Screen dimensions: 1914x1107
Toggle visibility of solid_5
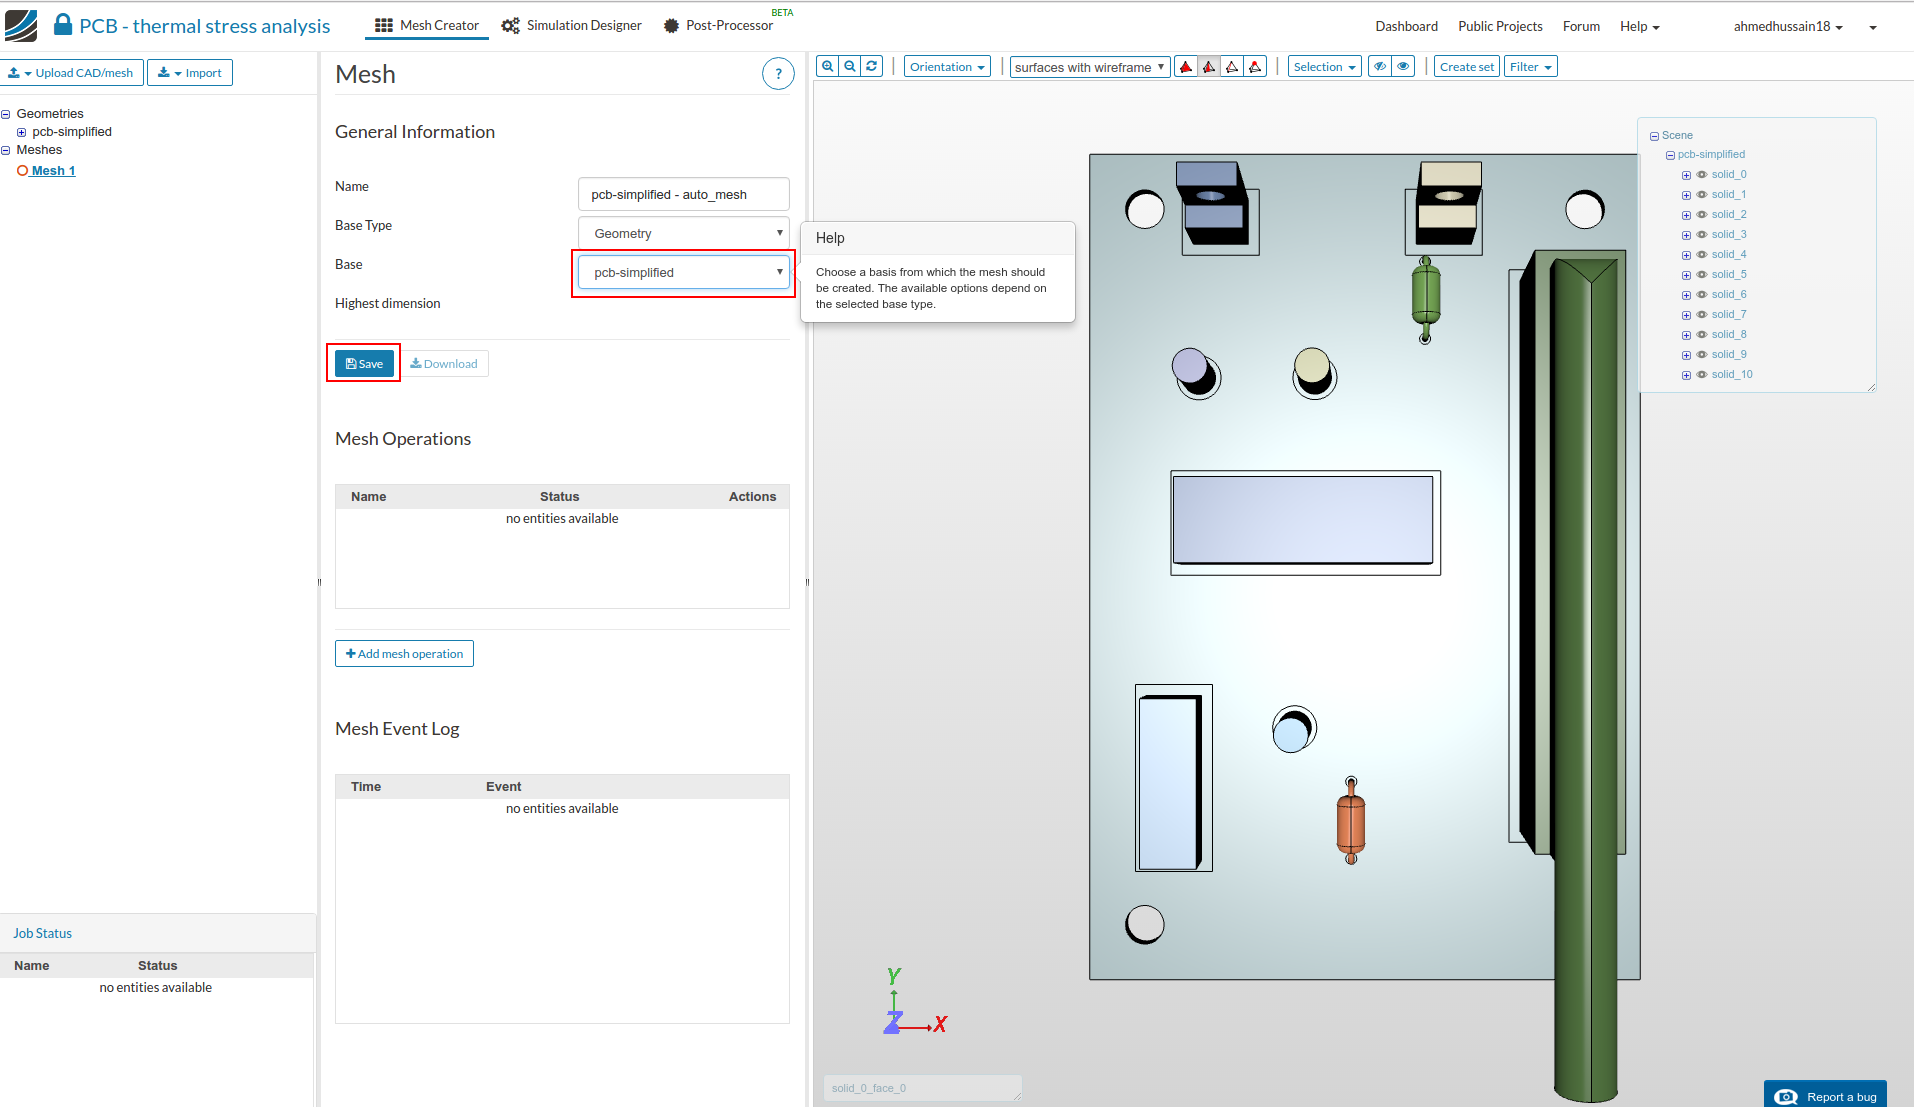(x=1702, y=275)
